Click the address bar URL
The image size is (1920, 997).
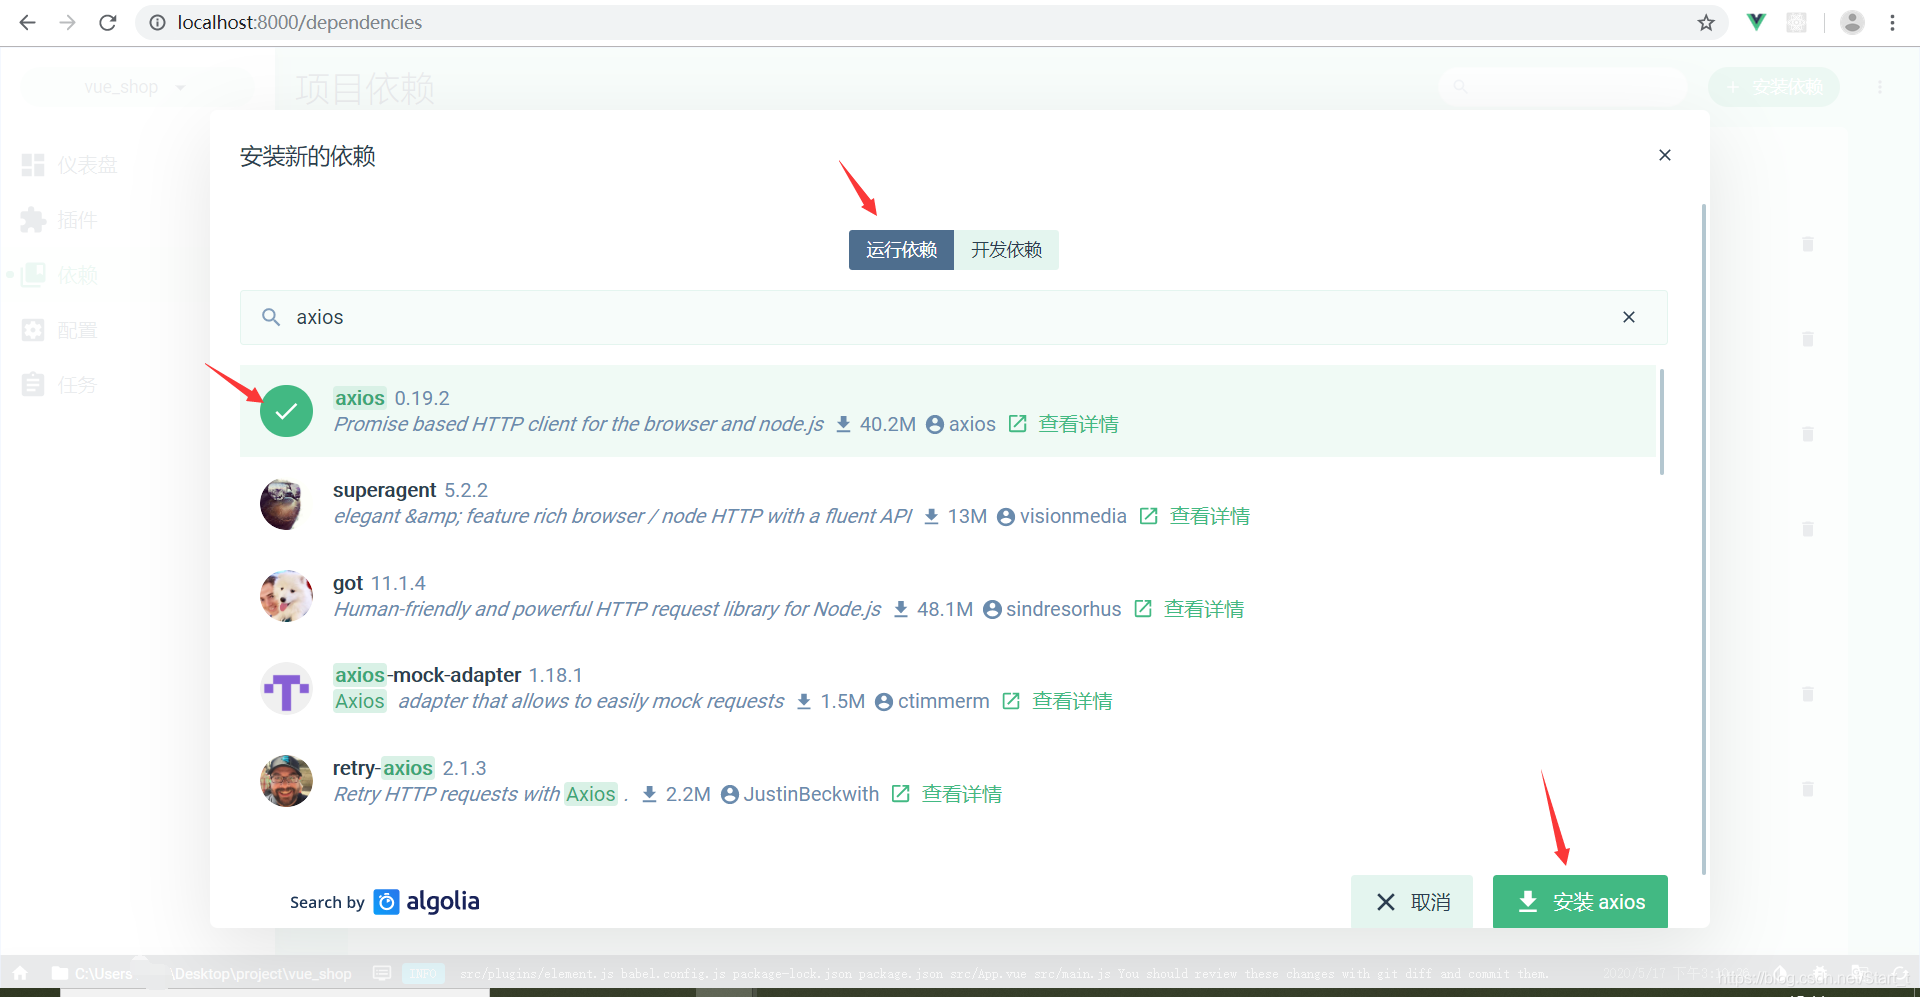coord(299,22)
